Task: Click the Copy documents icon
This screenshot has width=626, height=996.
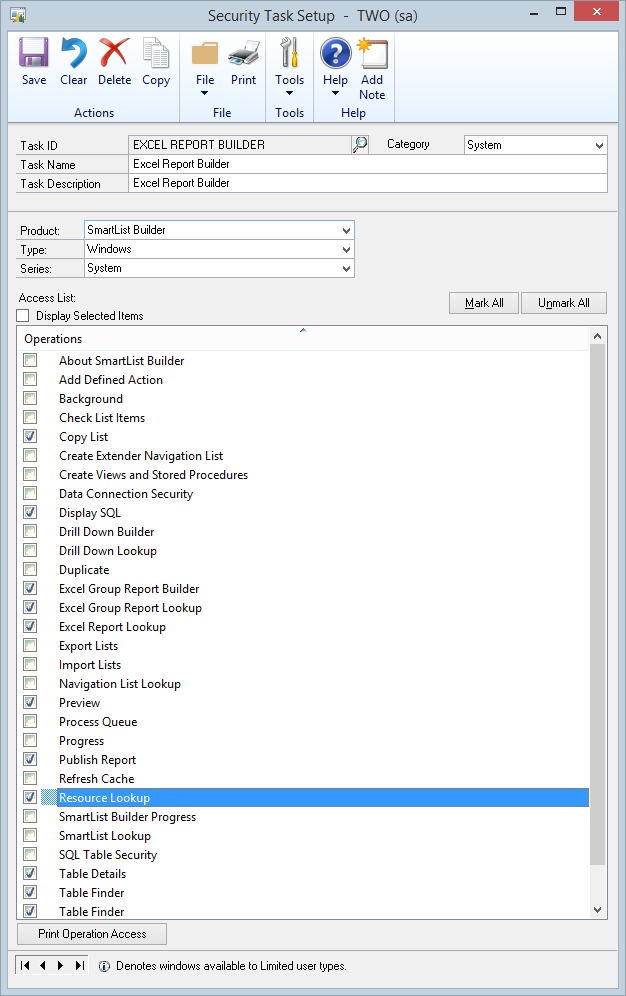Action: coord(156,52)
